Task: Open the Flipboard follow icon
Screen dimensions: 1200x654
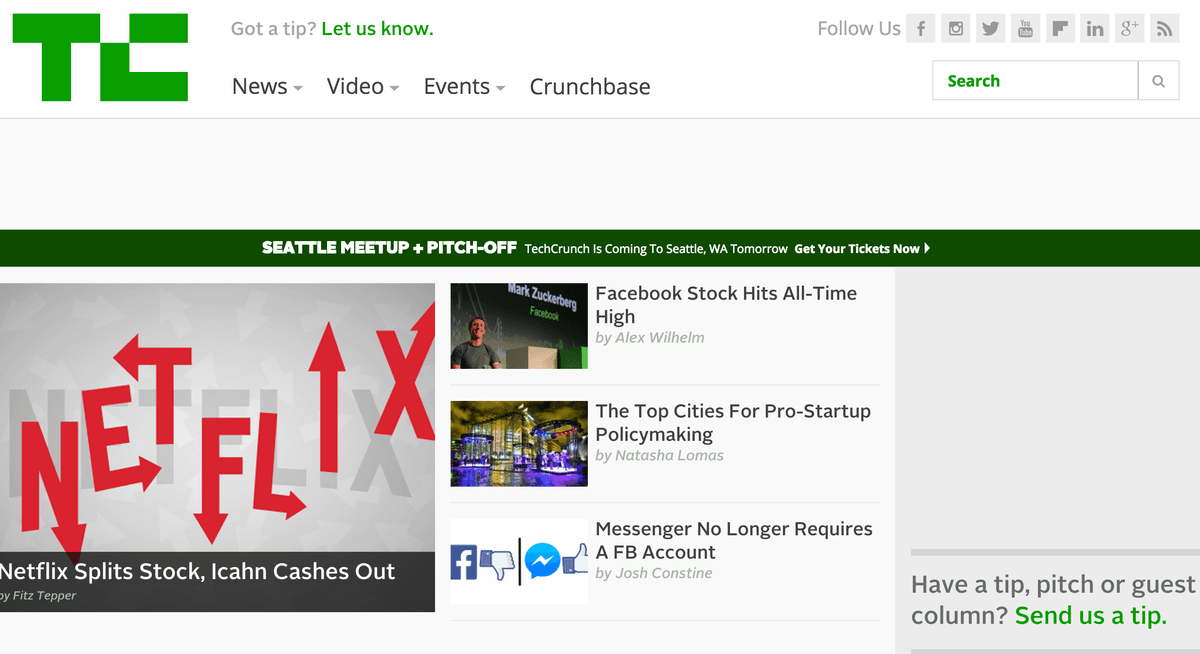Action: point(1060,29)
